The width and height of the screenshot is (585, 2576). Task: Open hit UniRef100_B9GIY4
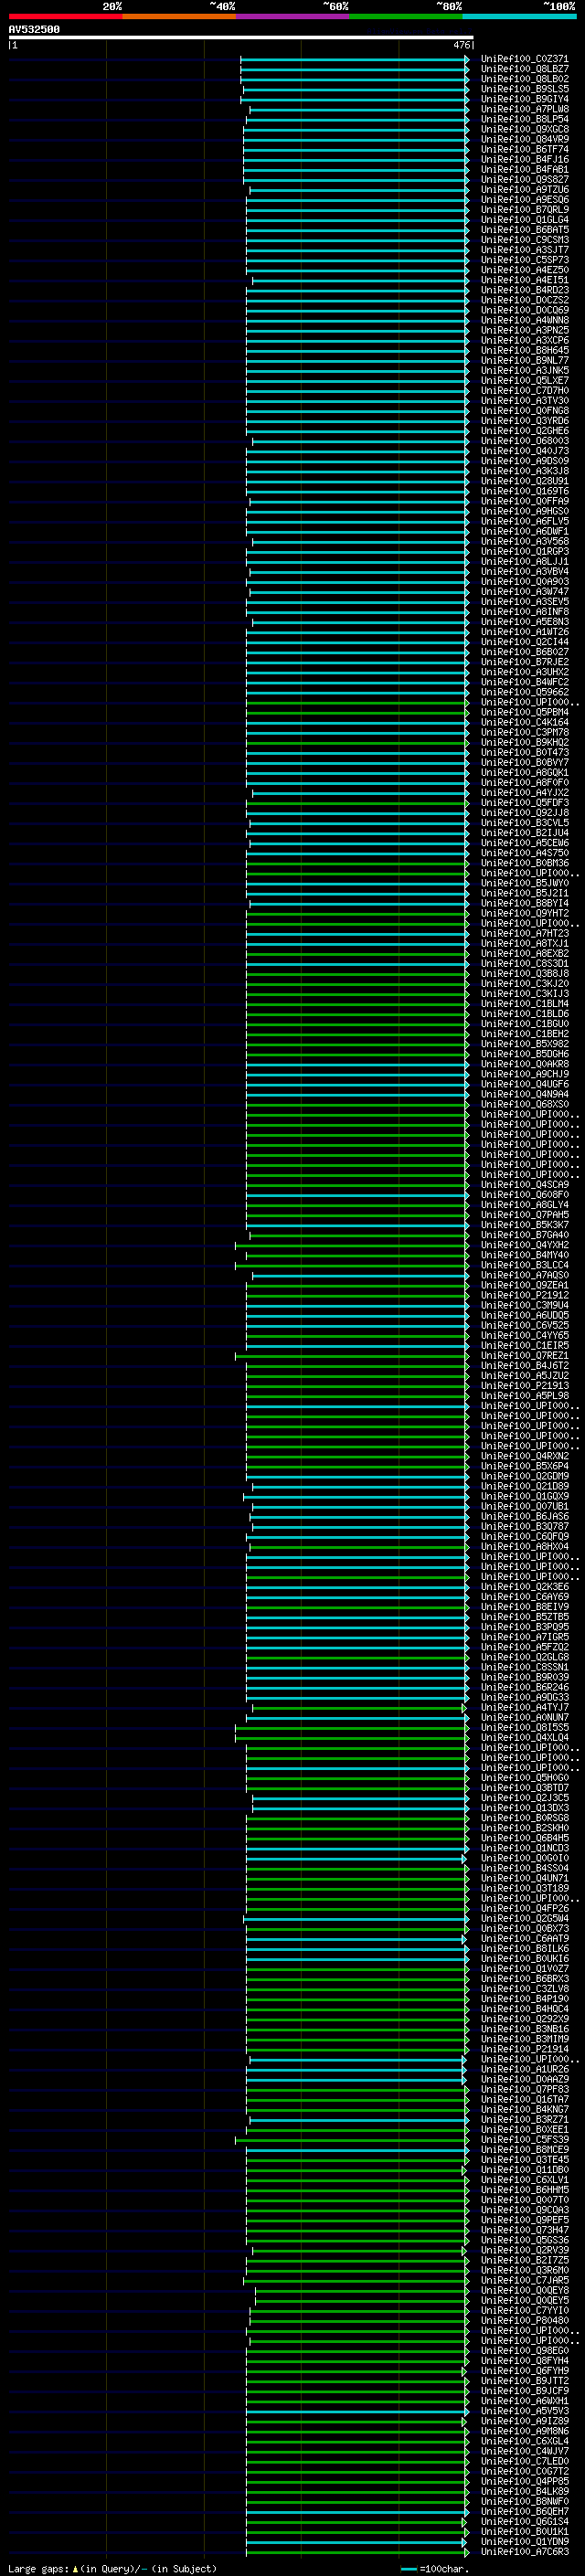[x=525, y=99]
